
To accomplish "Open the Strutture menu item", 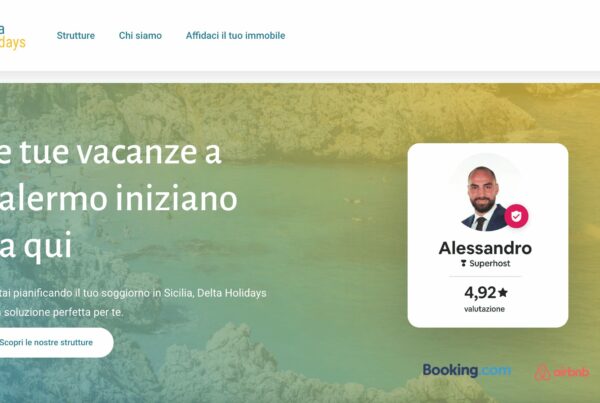I will pos(76,36).
